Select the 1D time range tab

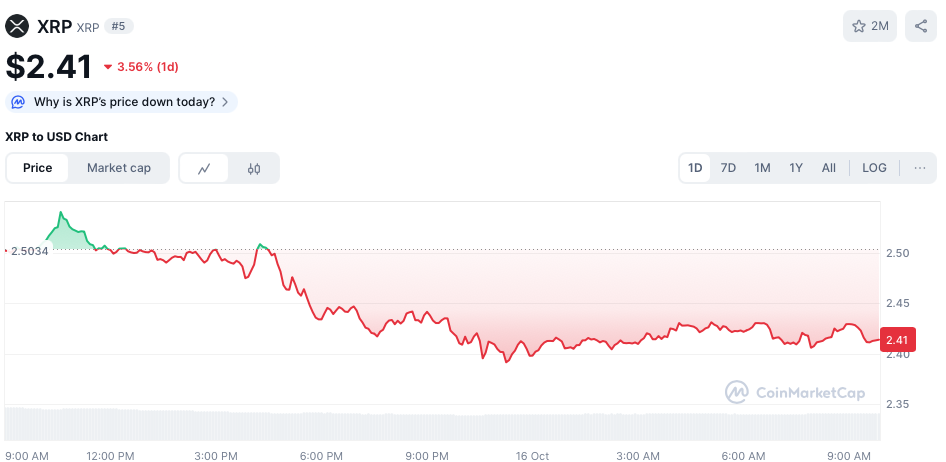(695, 168)
